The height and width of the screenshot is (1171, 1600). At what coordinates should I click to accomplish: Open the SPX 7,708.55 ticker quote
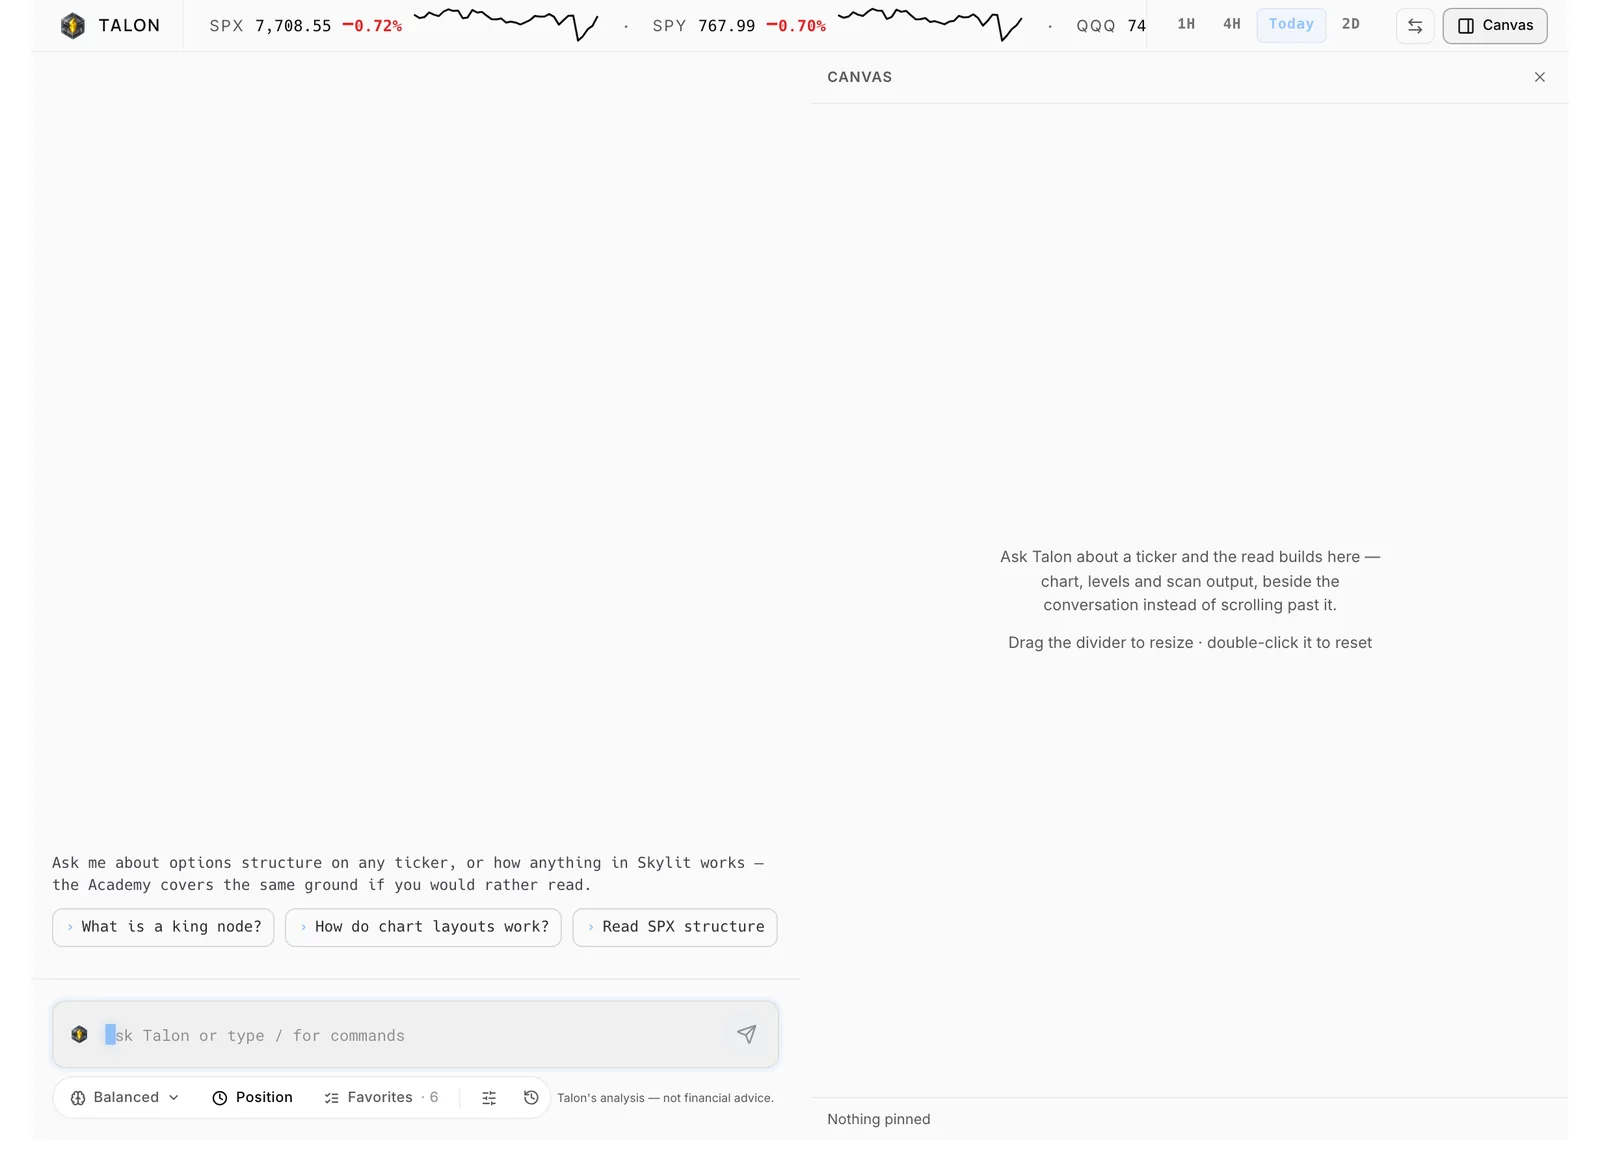pyautogui.click(x=270, y=26)
